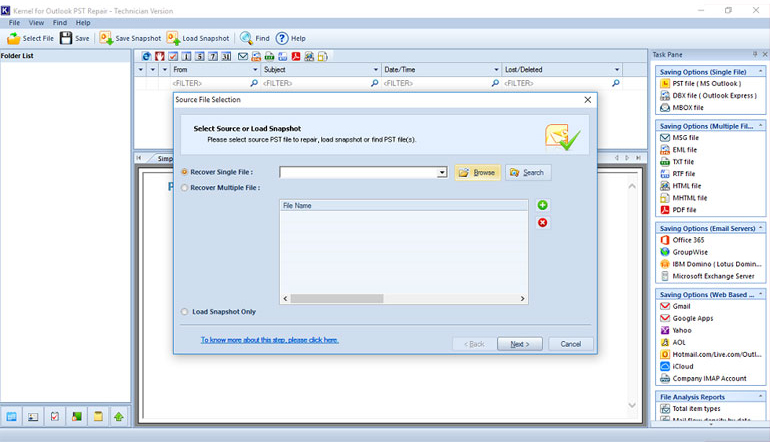Click the Next button
This screenshot has width=770, height=442.
[520, 344]
